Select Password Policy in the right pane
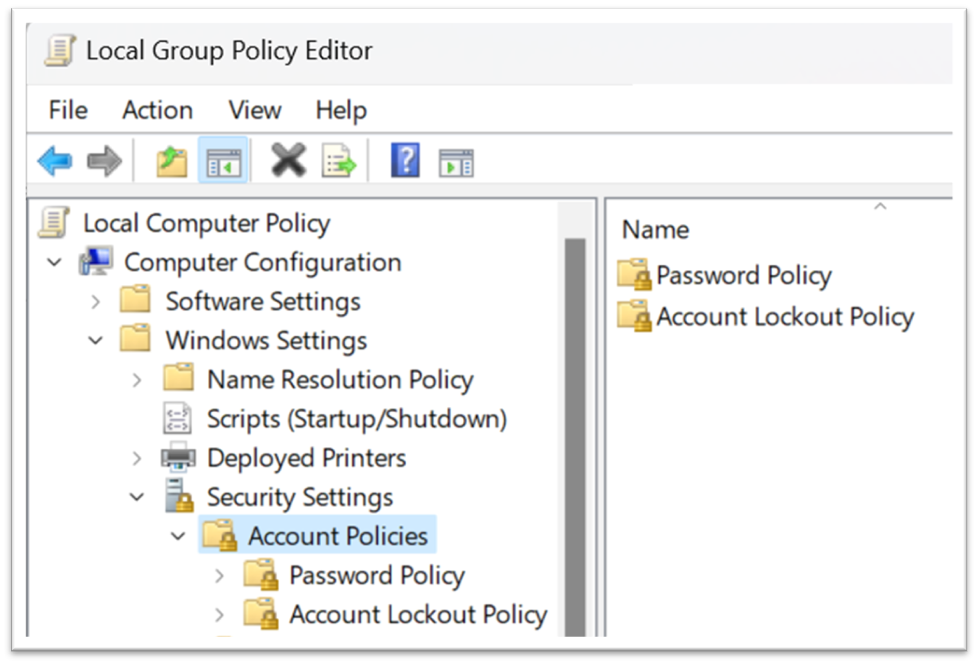Screen dimensions: 978x665 [x=742, y=275]
